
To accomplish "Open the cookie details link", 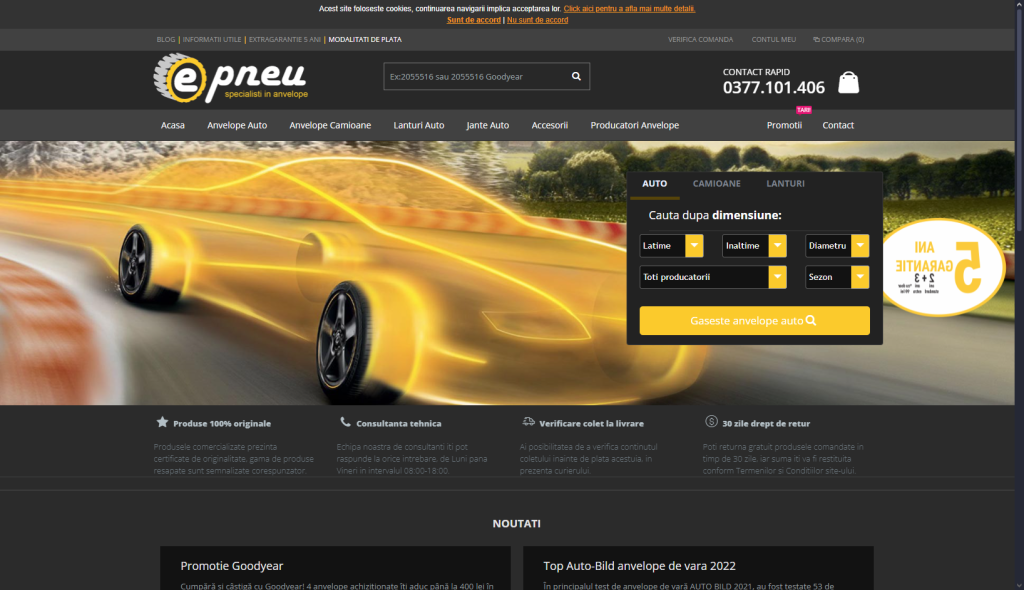I will click(x=630, y=8).
